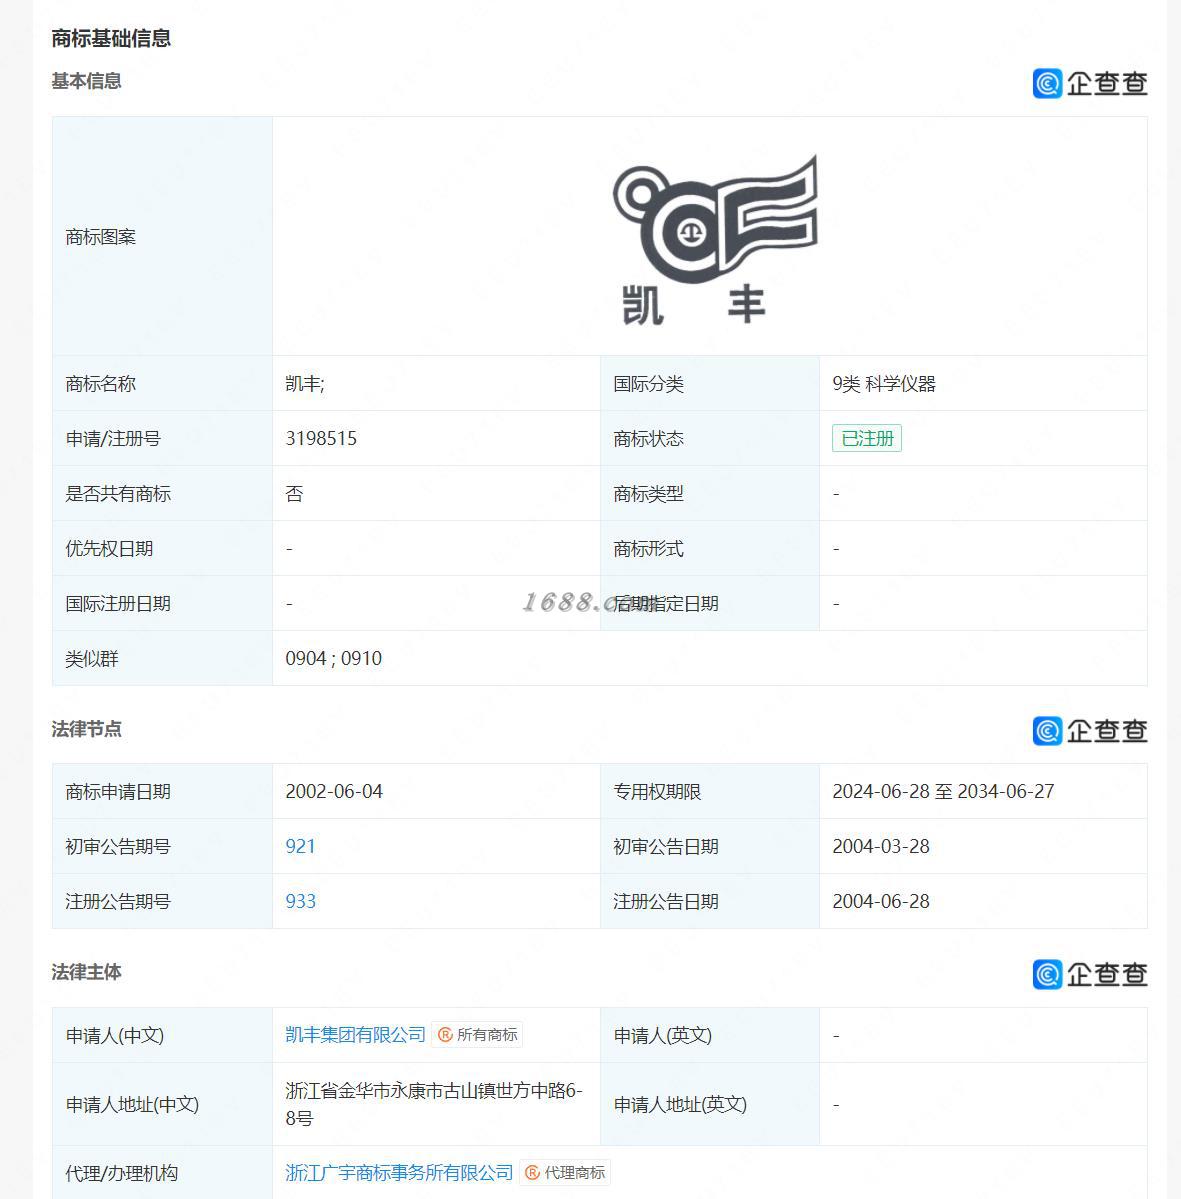Click the 是否共有商标 label
The height and width of the screenshot is (1199, 1181).
(118, 493)
